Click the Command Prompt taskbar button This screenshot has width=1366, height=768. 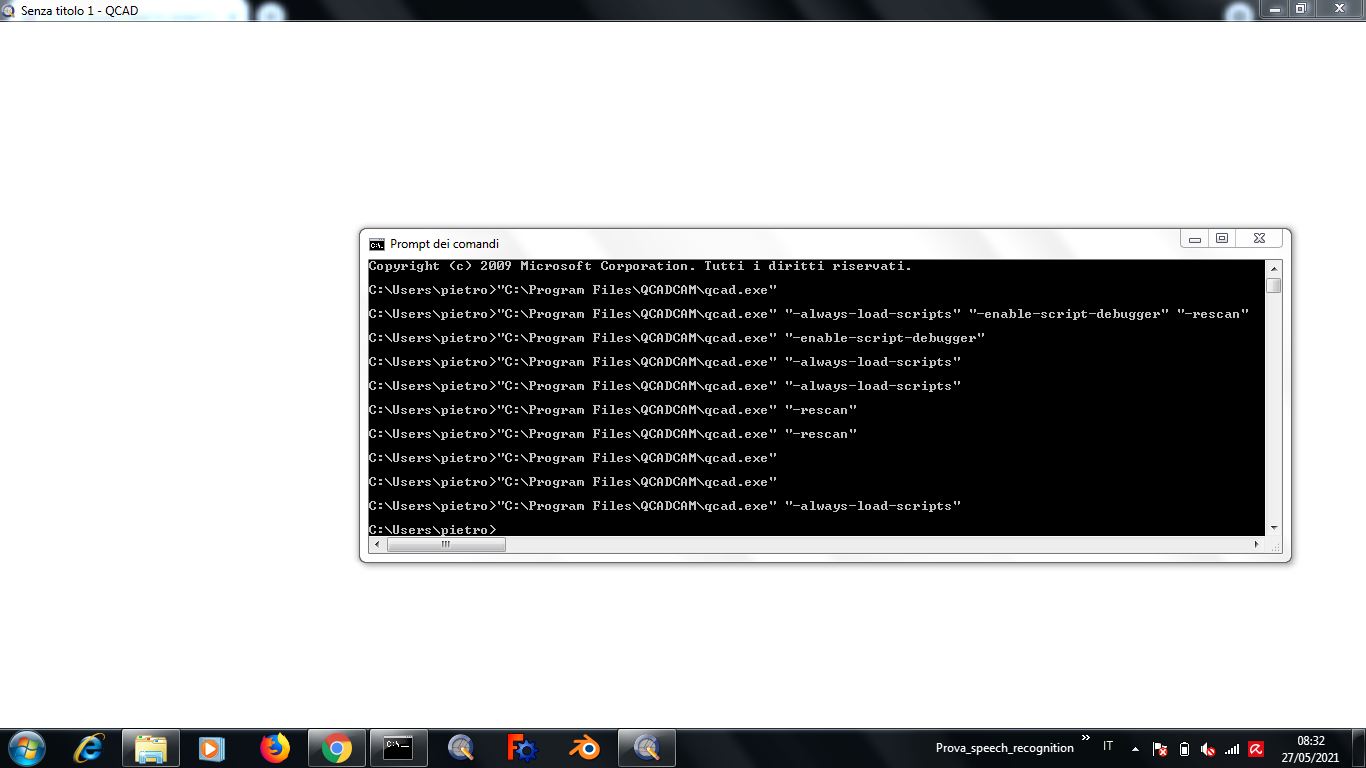tap(398, 748)
